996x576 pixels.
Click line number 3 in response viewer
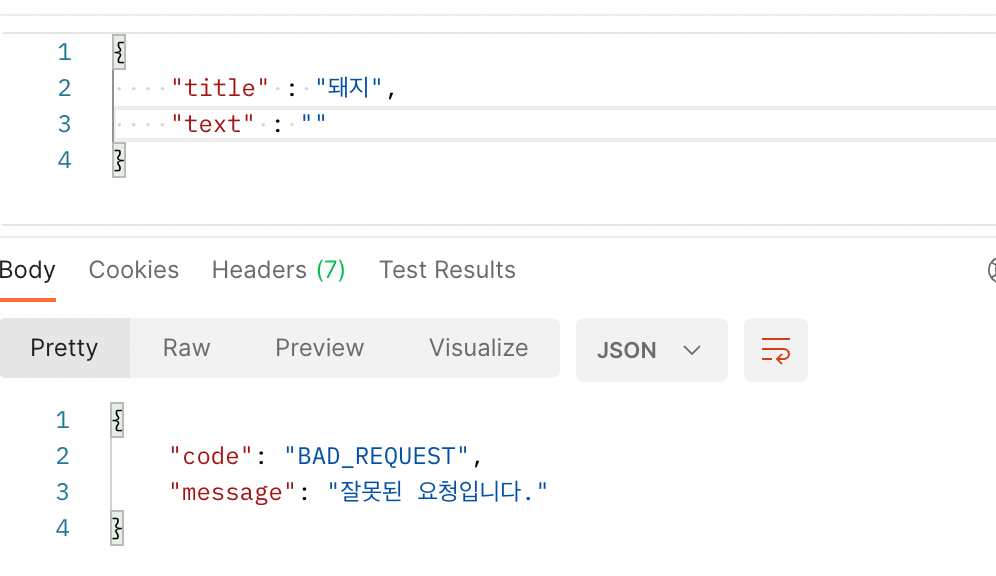coord(62,492)
